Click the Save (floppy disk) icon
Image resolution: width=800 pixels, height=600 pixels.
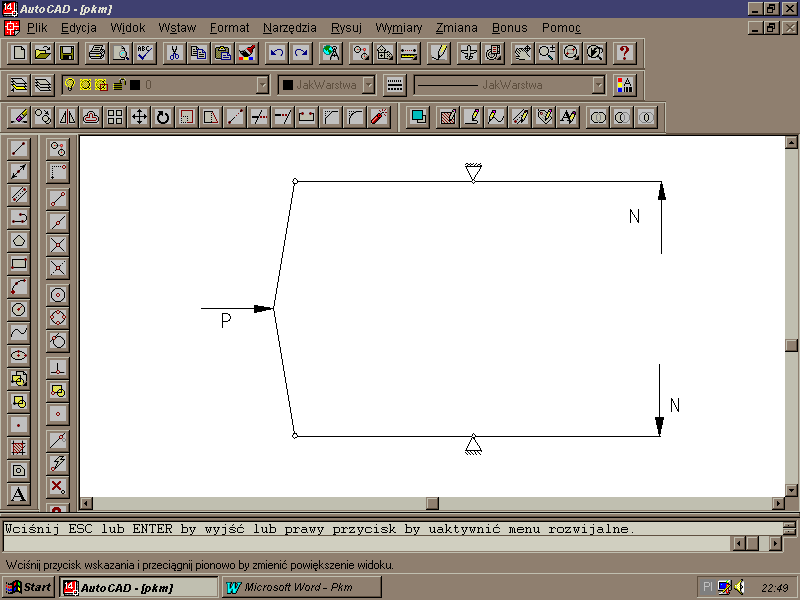(67, 53)
